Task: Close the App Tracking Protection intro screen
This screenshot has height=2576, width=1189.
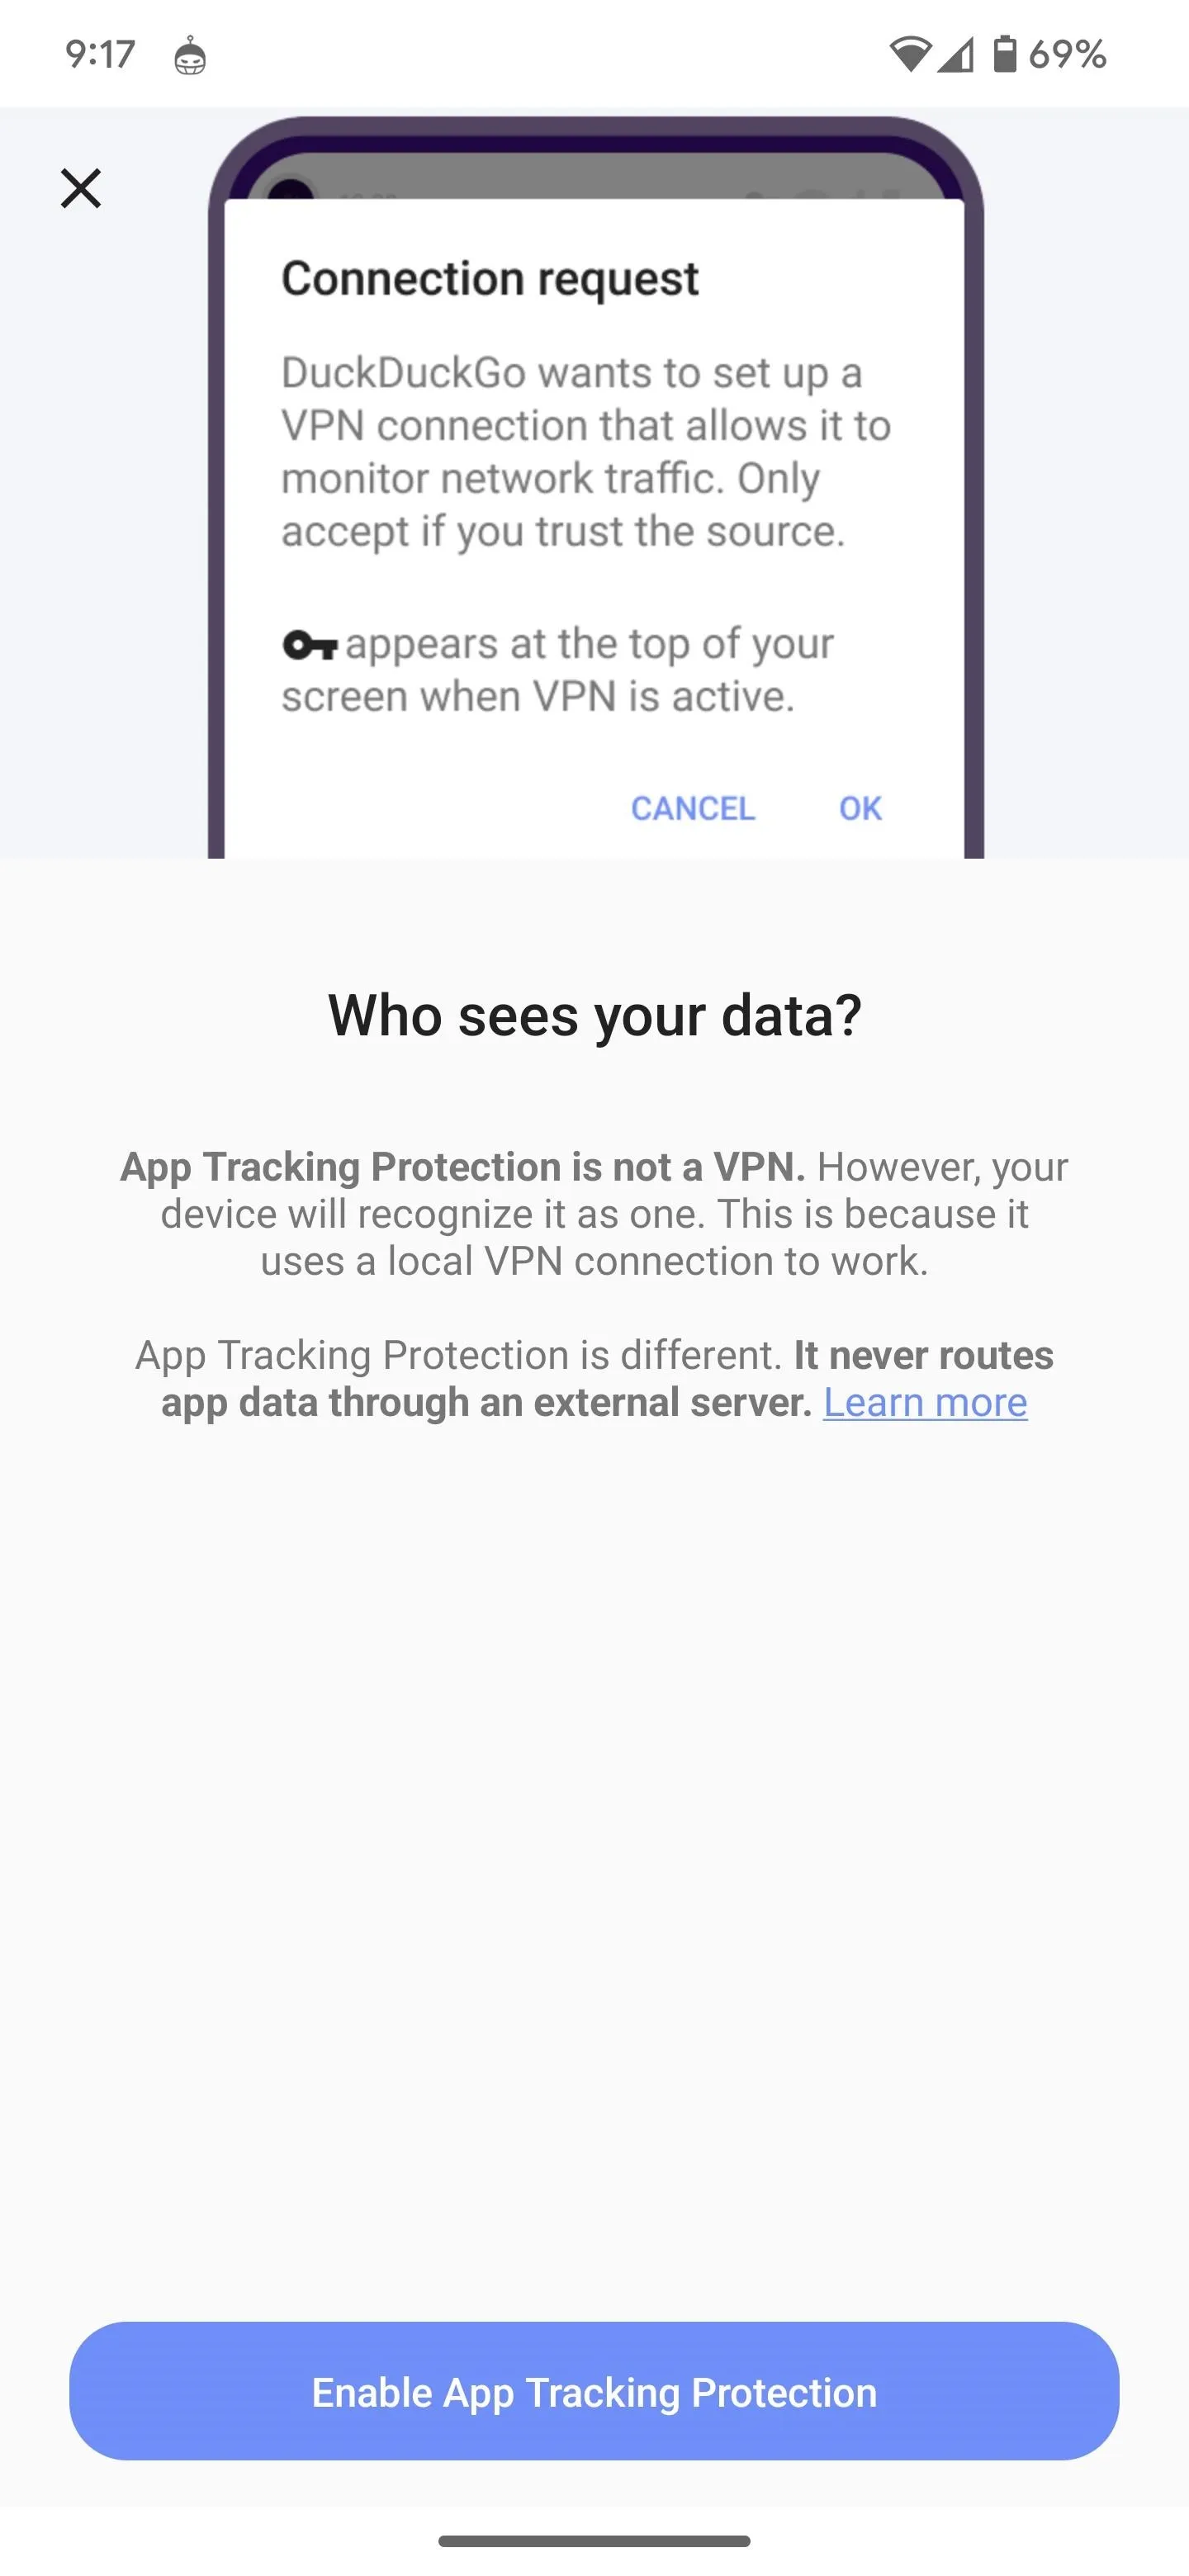Action: pos(81,188)
